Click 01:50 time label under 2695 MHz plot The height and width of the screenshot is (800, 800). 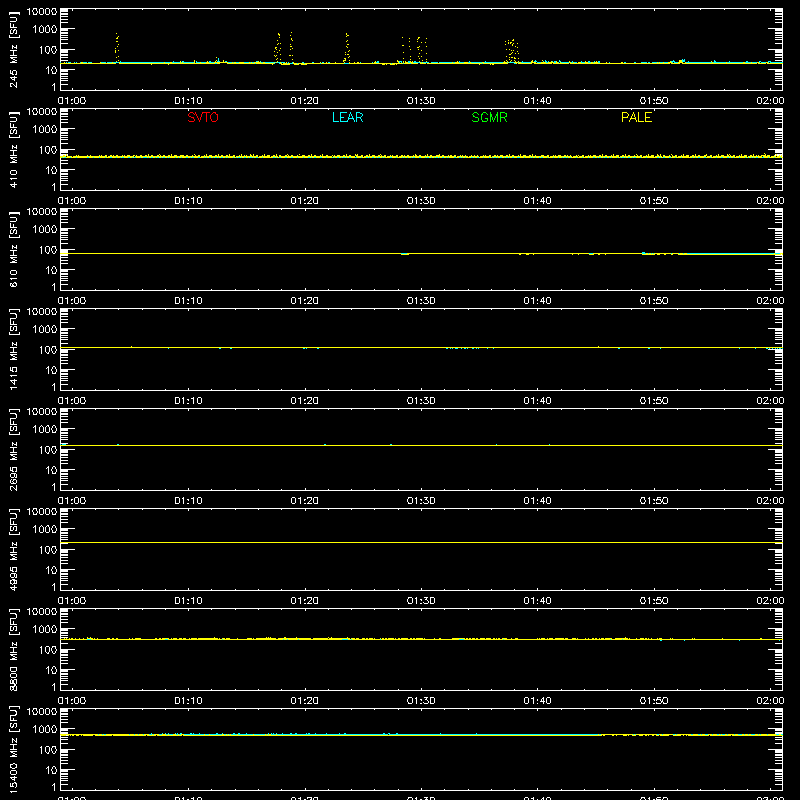654,501
